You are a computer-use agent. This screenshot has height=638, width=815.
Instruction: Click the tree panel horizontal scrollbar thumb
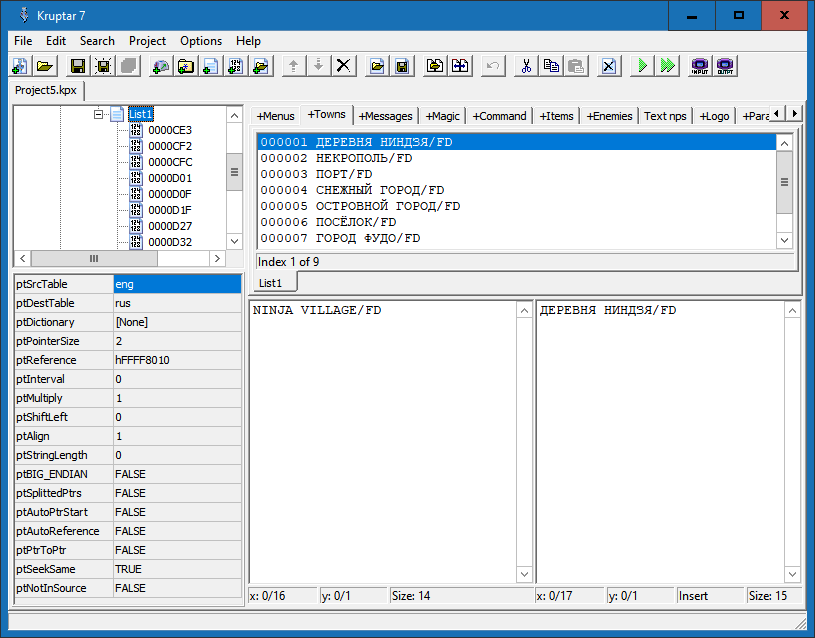[94, 258]
